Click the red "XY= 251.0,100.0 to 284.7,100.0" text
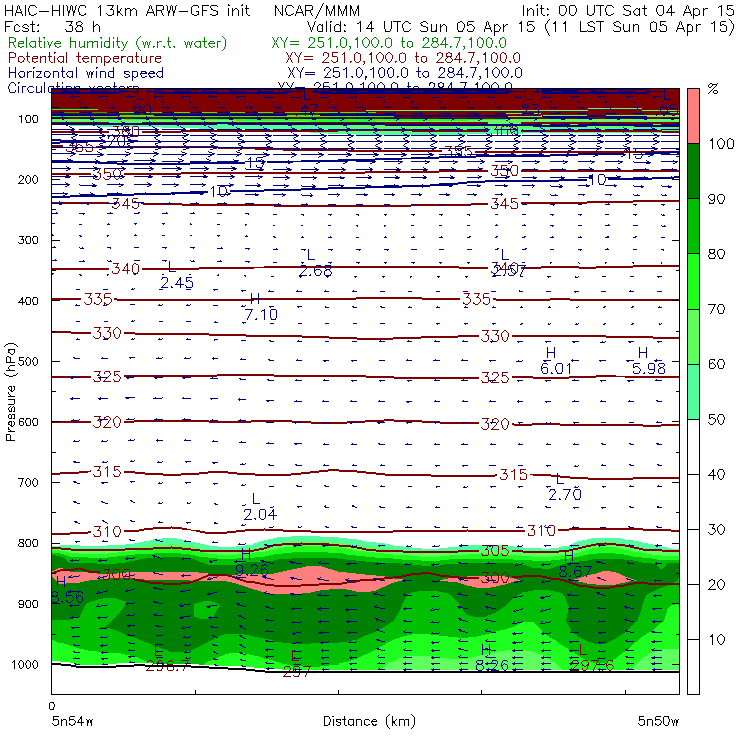 click(403, 58)
